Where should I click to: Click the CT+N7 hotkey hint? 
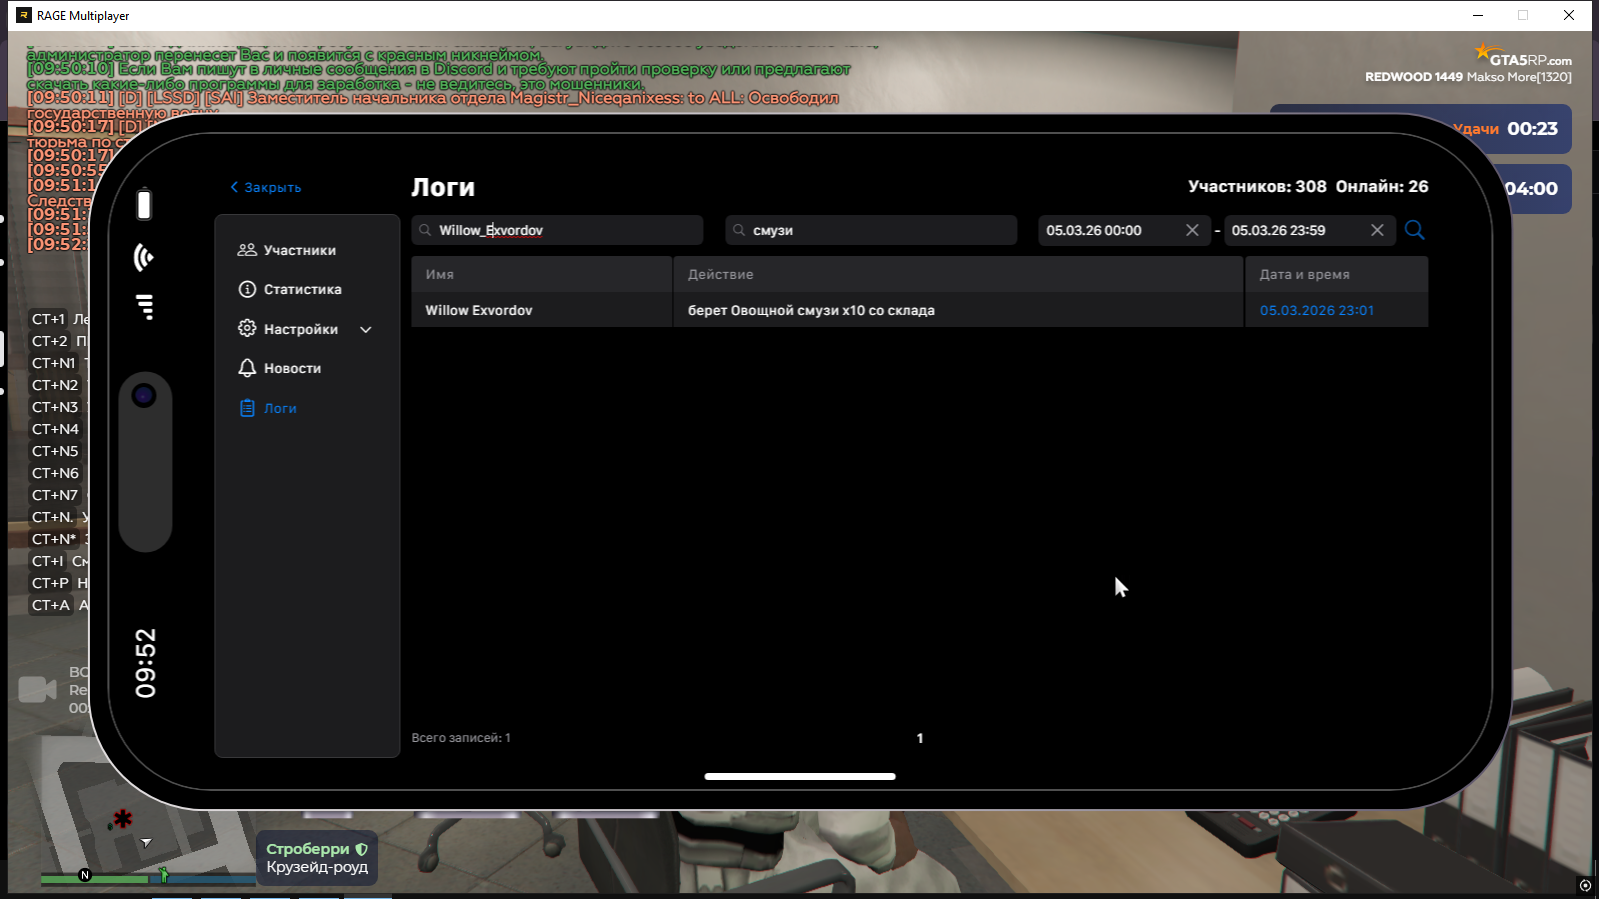pos(55,495)
